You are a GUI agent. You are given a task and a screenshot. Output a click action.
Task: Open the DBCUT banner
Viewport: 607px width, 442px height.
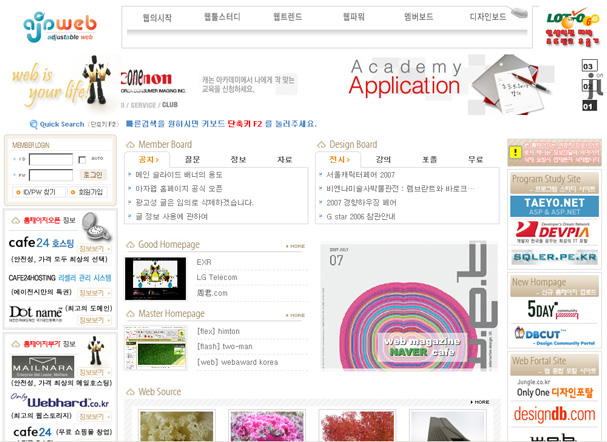(554, 335)
